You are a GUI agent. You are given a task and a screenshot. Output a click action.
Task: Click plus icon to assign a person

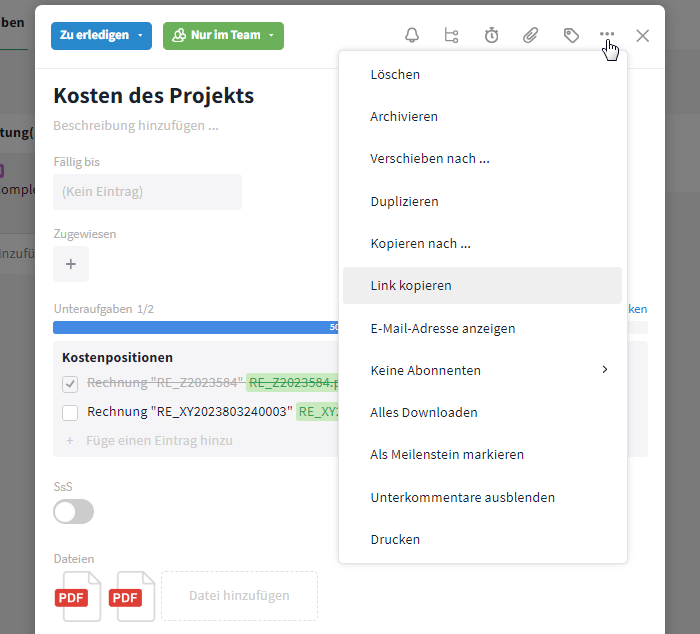tap(71, 264)
